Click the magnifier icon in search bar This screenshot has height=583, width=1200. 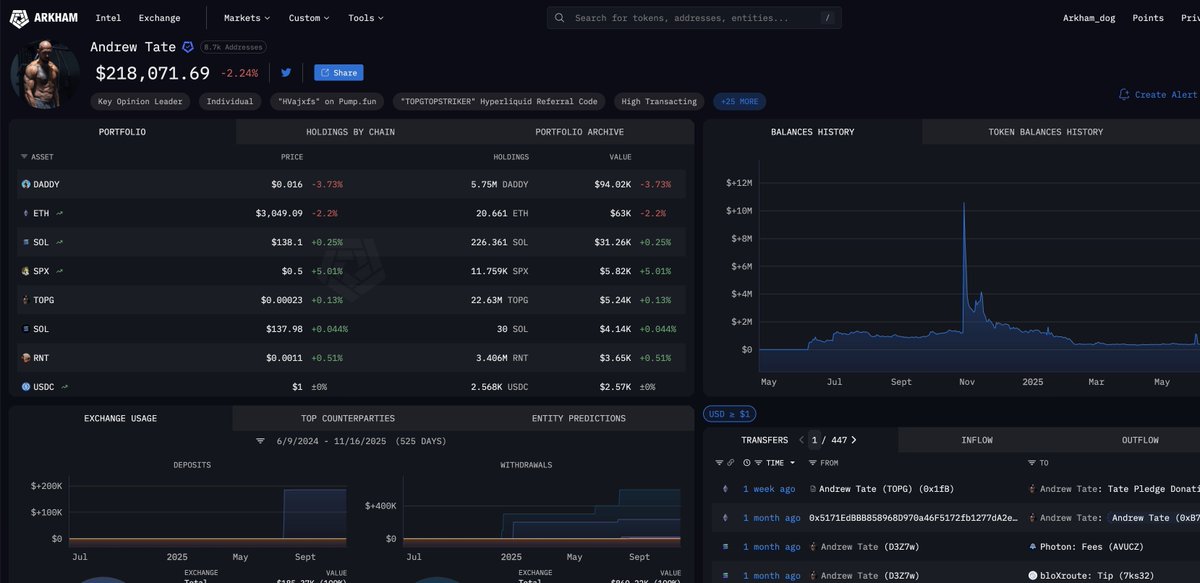pos(559,18)
